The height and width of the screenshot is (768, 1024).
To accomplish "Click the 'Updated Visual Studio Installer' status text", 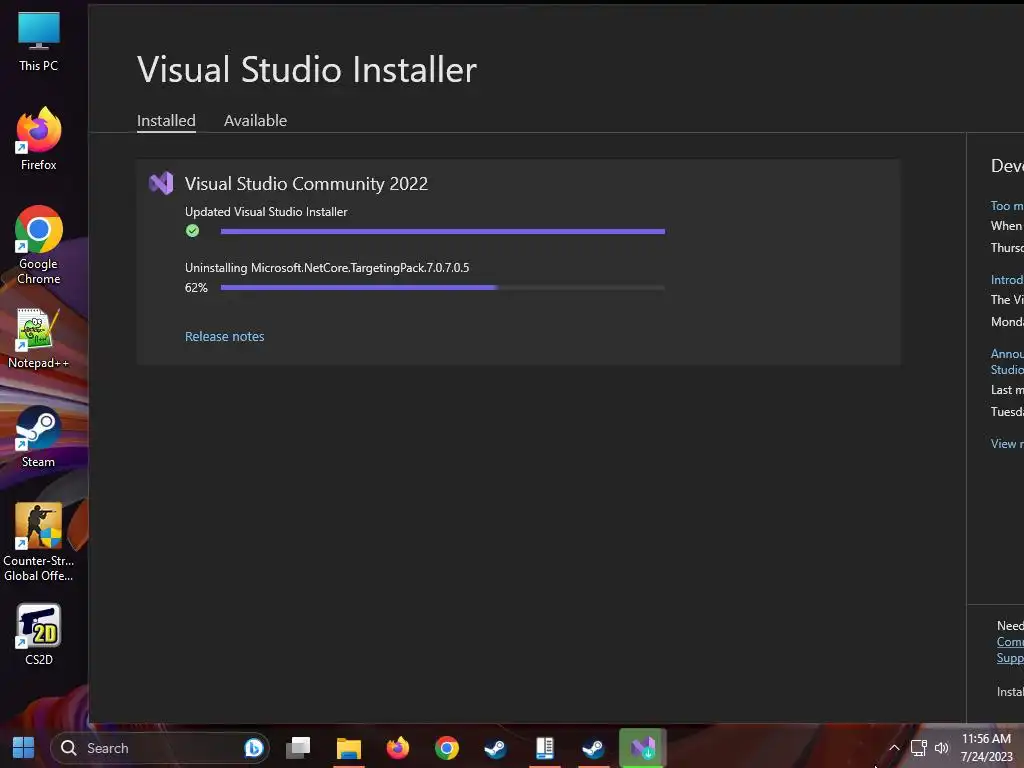I will click(x=266, y=212).
